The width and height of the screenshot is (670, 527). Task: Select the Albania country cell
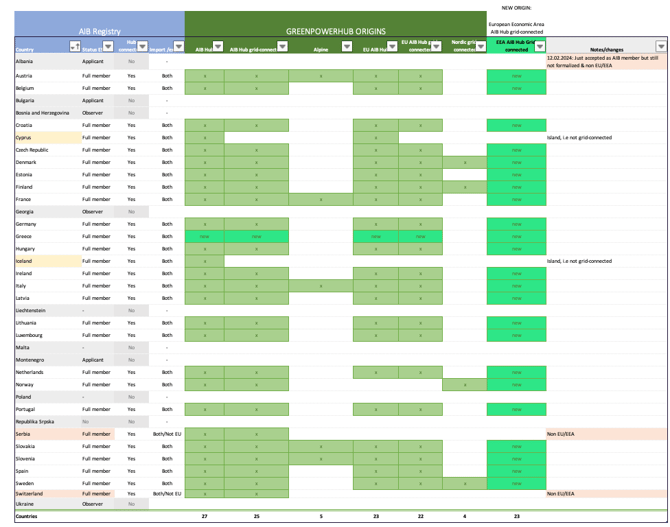[x=48, y=62]
